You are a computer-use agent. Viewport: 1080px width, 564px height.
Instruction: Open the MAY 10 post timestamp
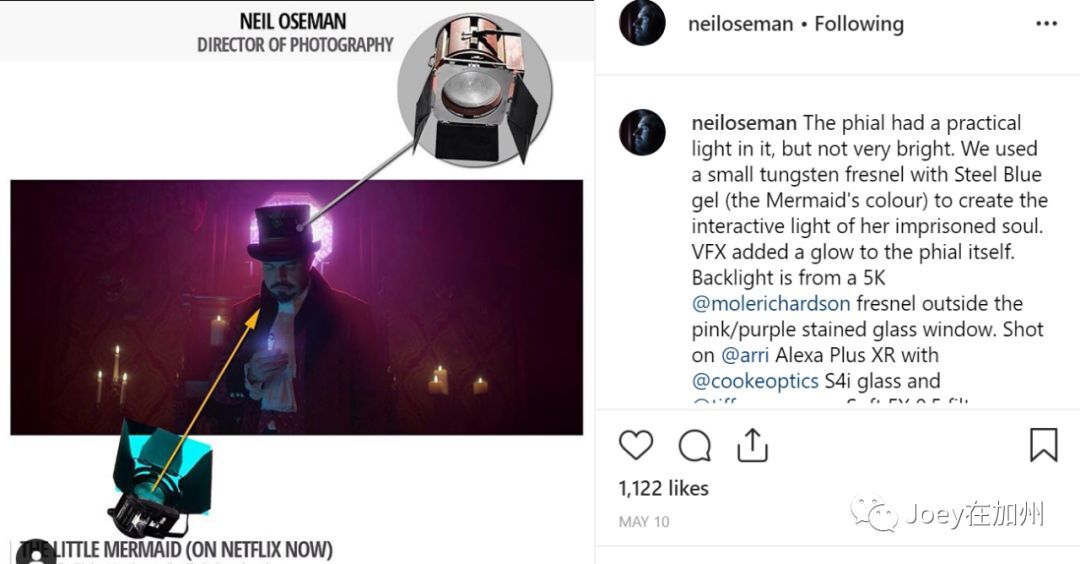pyautogui.click(x=644, y=522)
